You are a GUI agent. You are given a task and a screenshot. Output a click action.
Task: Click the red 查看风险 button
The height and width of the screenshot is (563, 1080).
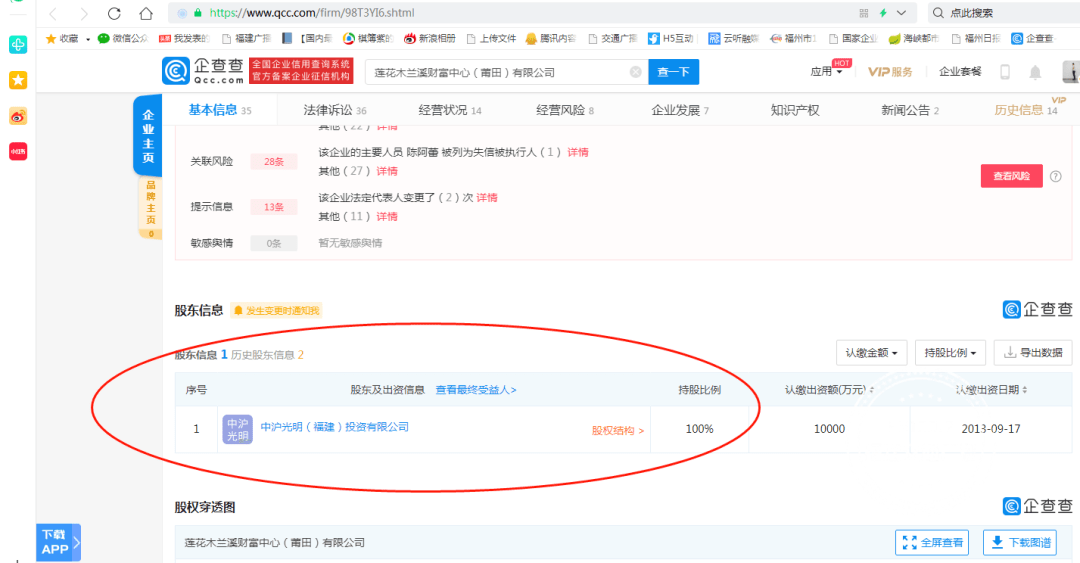pyautogui.click(x=1011, y=176)
